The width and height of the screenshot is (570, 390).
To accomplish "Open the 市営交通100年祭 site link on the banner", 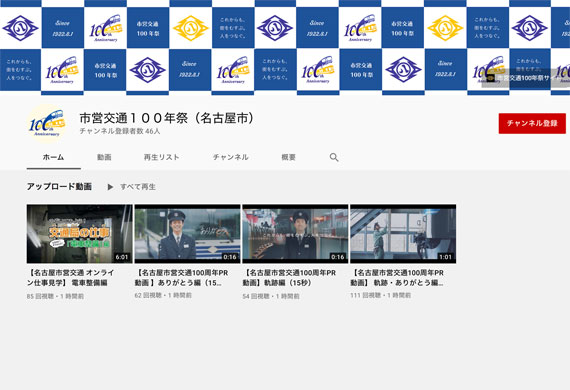I will click(x=525, y=78).
